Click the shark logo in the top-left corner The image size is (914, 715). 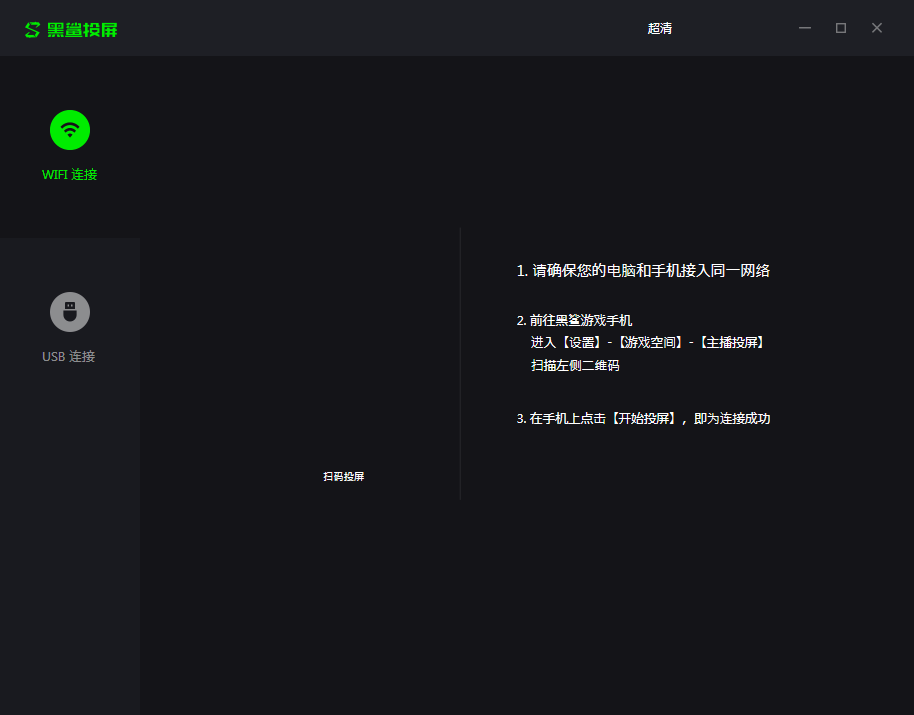click(31, 28)
